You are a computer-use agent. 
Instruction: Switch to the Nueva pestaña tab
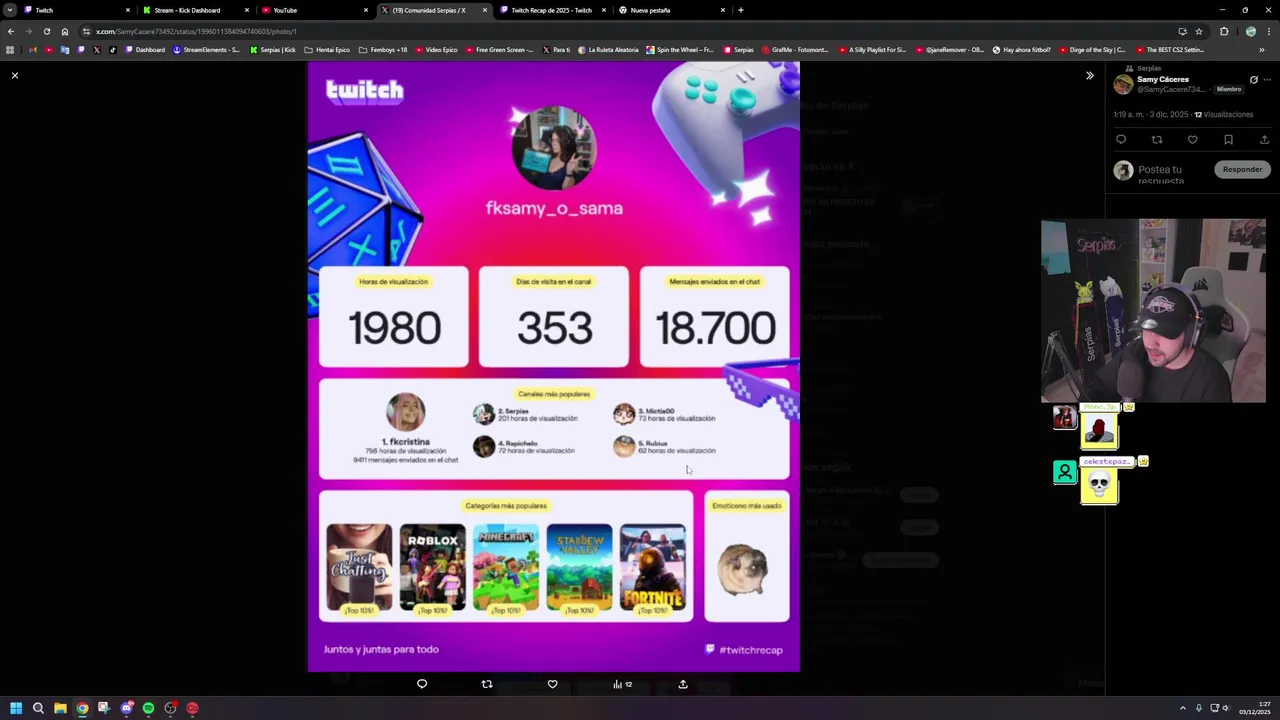[x=671, y=10]
